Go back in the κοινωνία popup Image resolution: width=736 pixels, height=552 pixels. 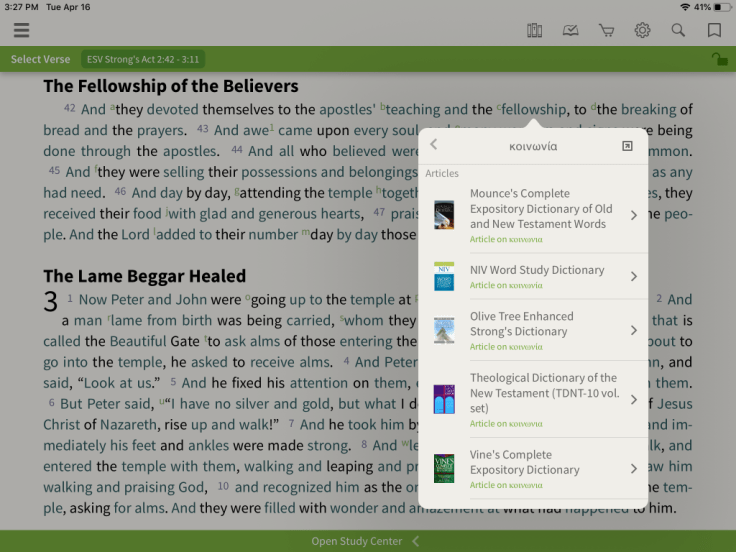click(x=434, y=146)
